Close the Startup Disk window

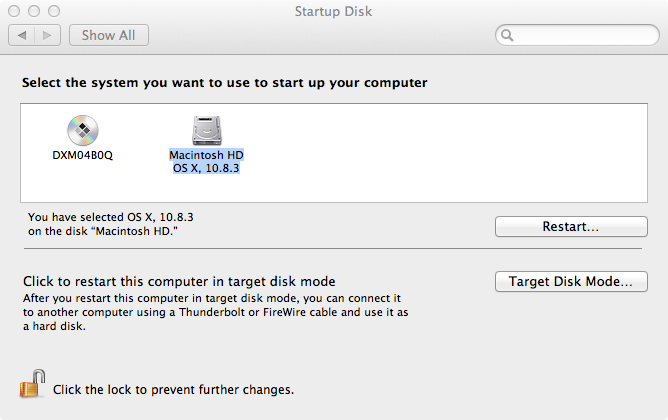tap(14, 11)
